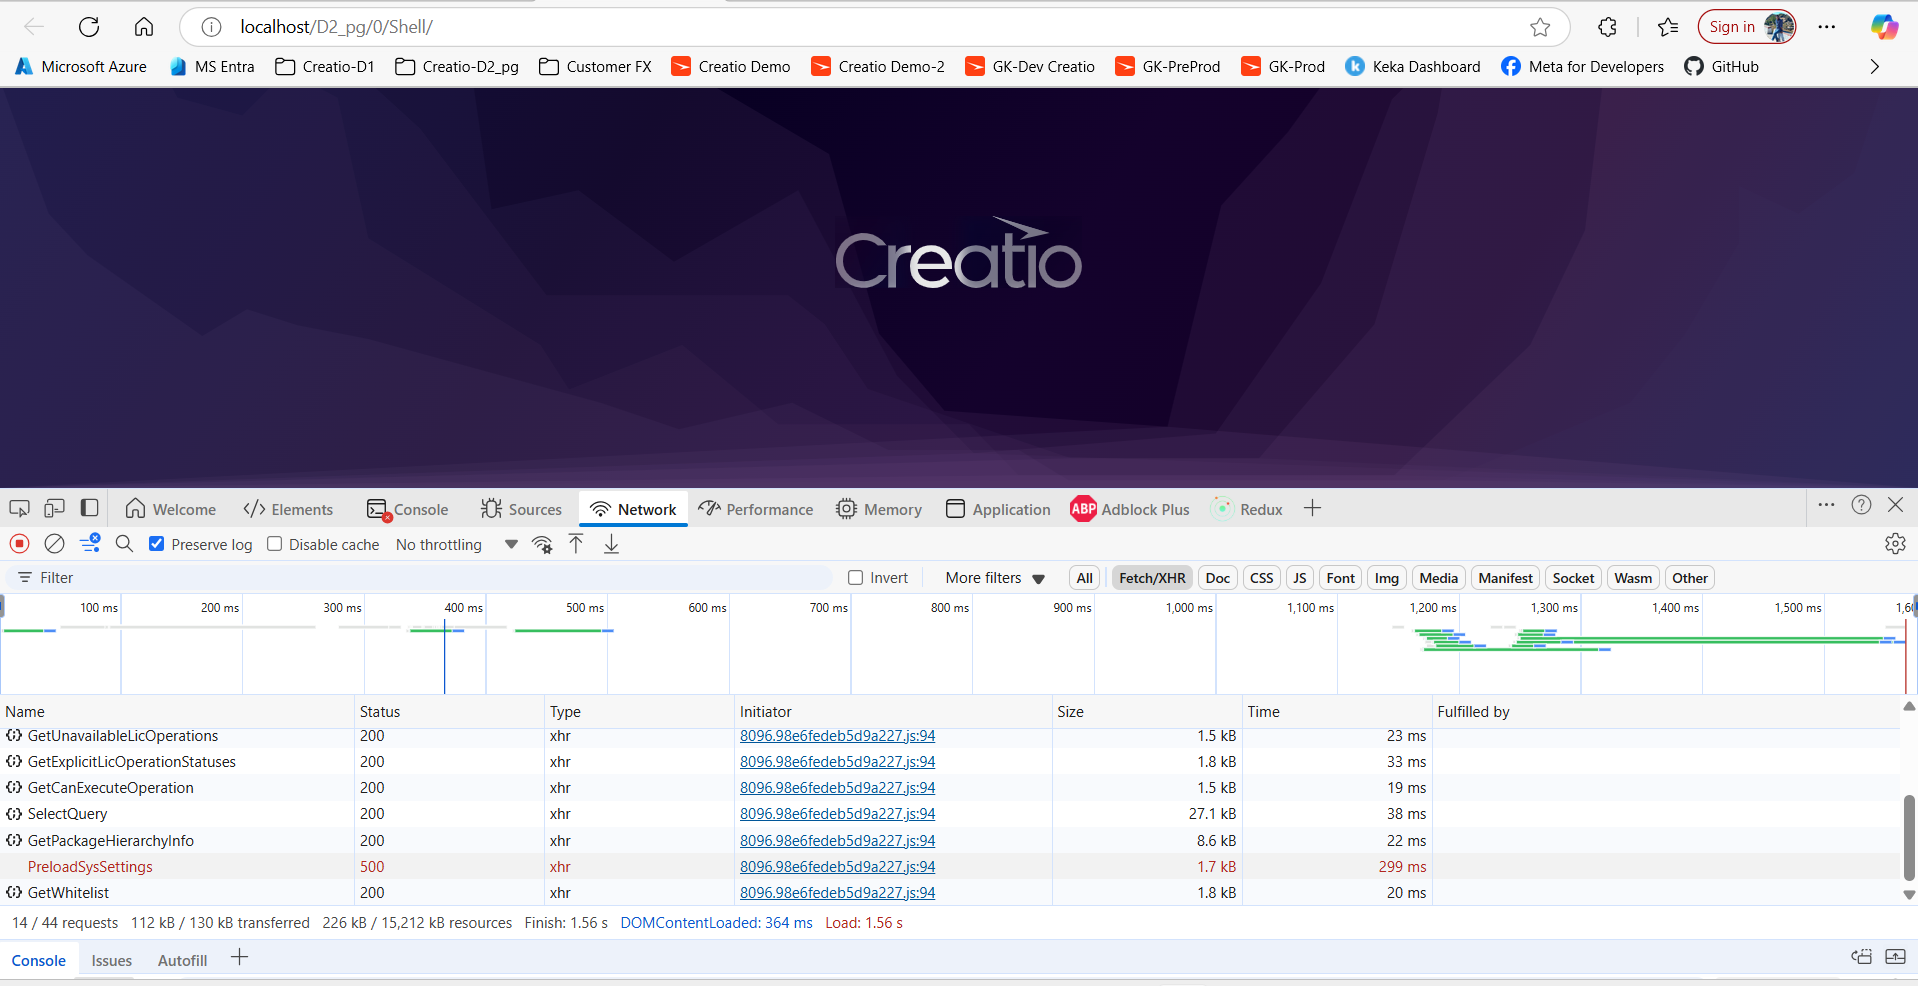Open the Issues quick view tab
This screenshot has height=986, width=1918.
point(112,961)
